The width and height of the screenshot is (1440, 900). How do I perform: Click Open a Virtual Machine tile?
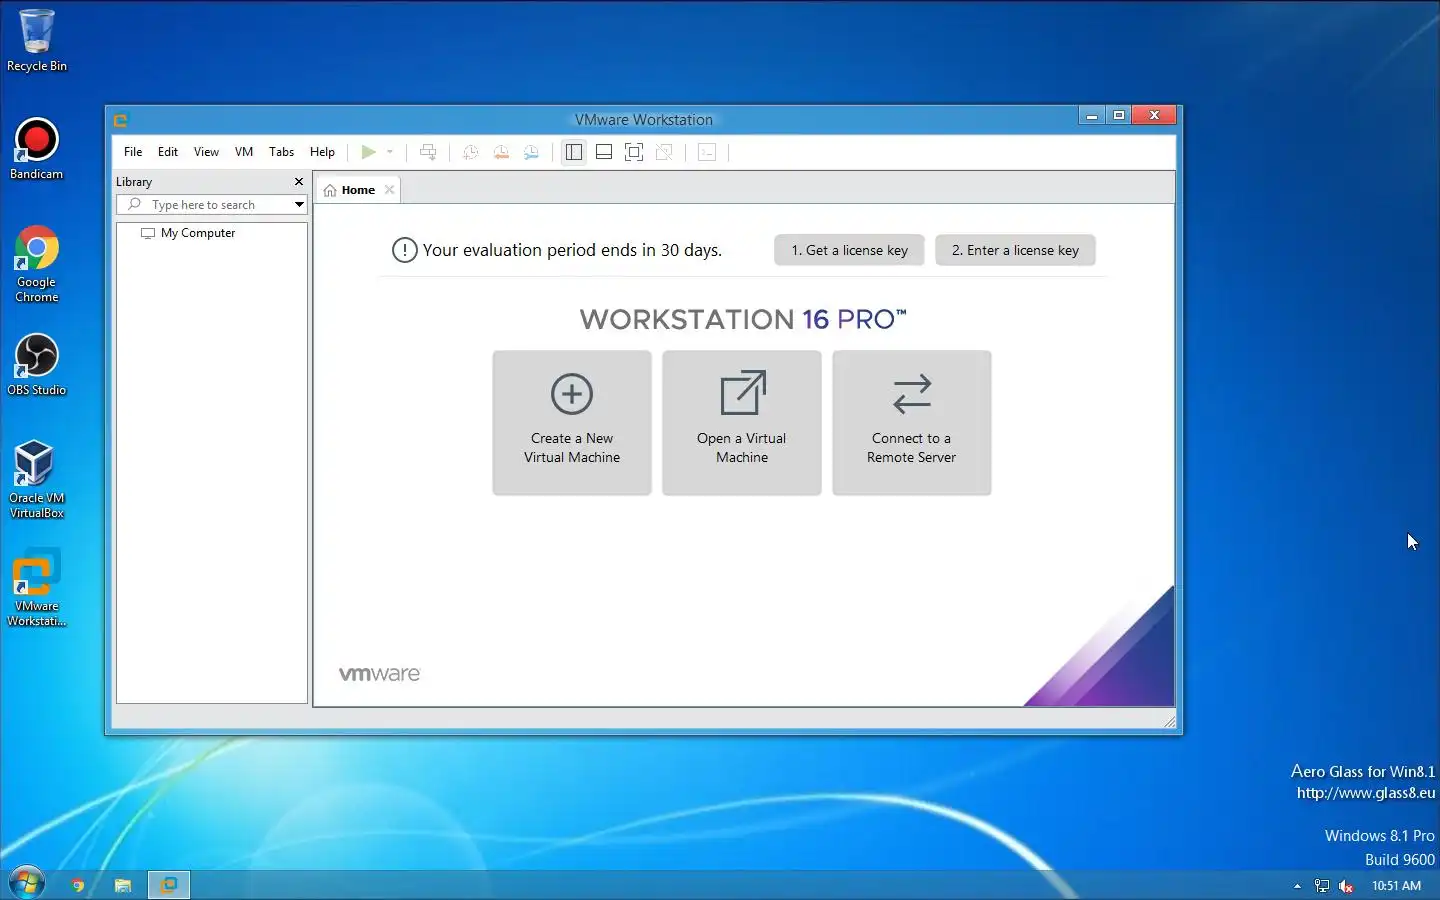coord(742,422)
